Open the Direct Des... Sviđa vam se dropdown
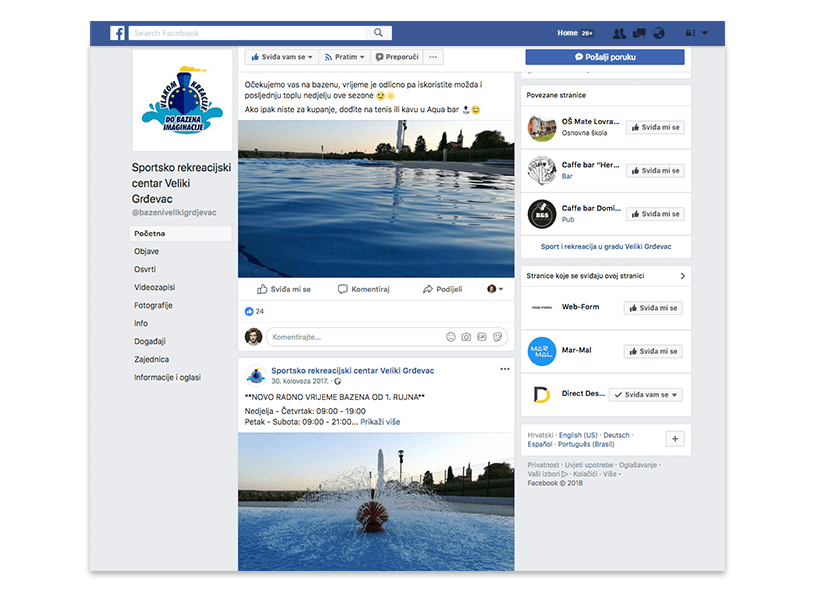The width and height of the screenshot is (815, 600). tap(646, 395)
